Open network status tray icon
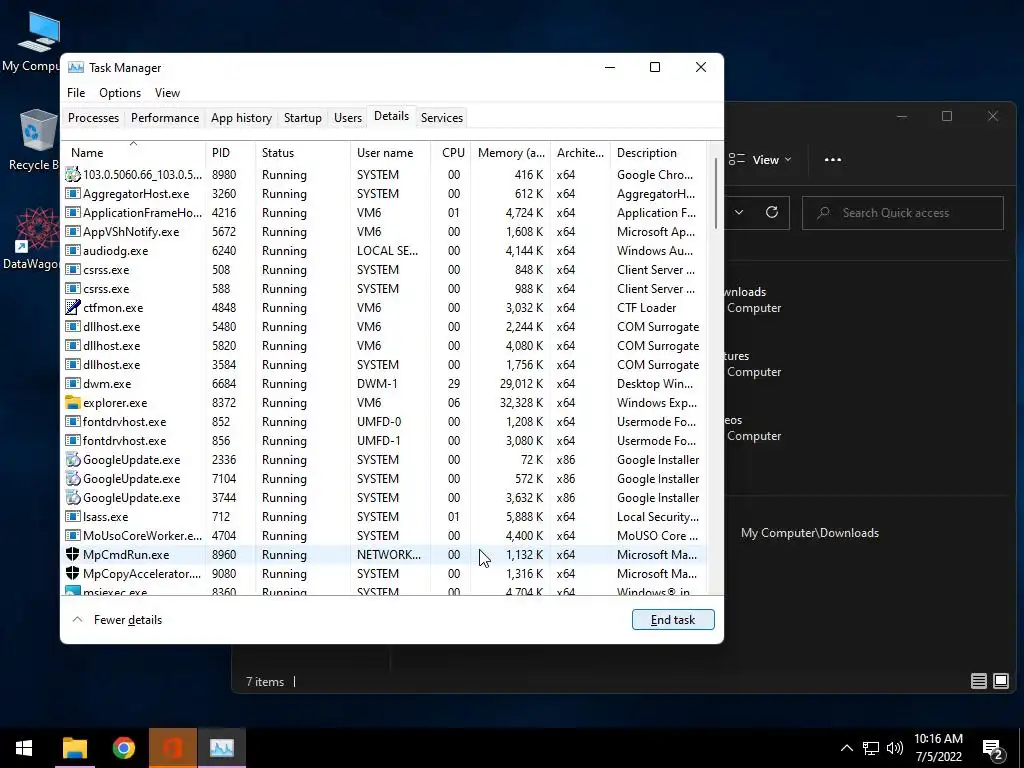Image resolution: width=1024 pixels, height=768 pixels. click(871, 748)
